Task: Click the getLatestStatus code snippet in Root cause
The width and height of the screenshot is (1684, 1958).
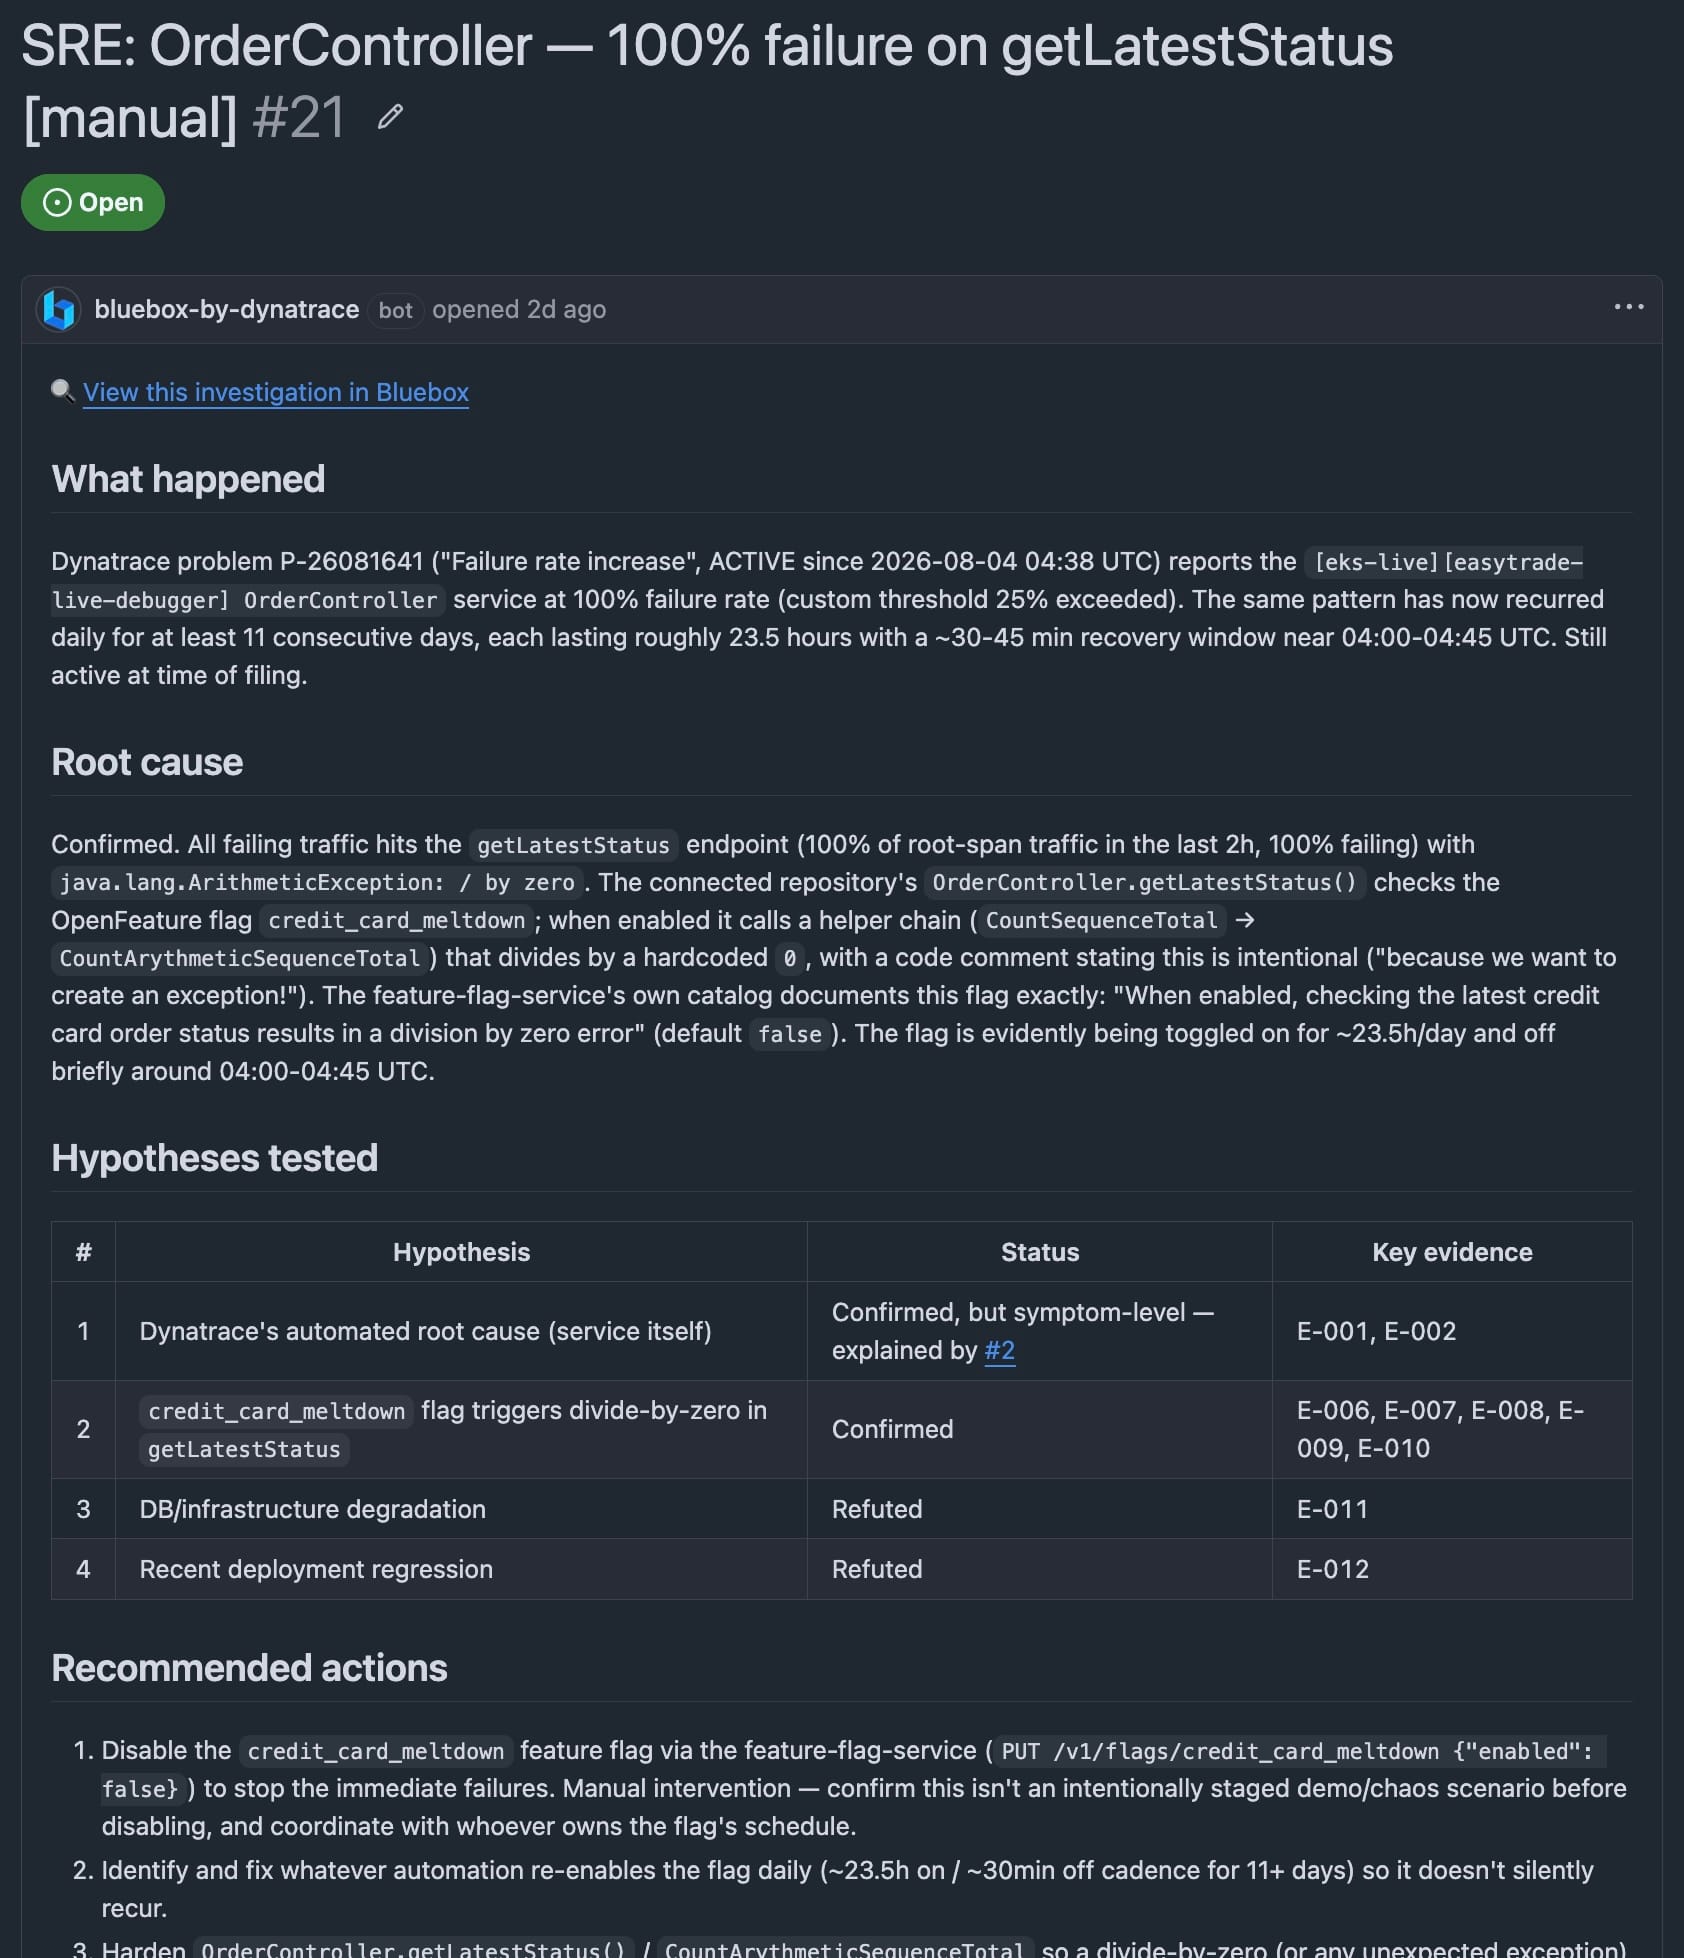Action: pos(573,845)
